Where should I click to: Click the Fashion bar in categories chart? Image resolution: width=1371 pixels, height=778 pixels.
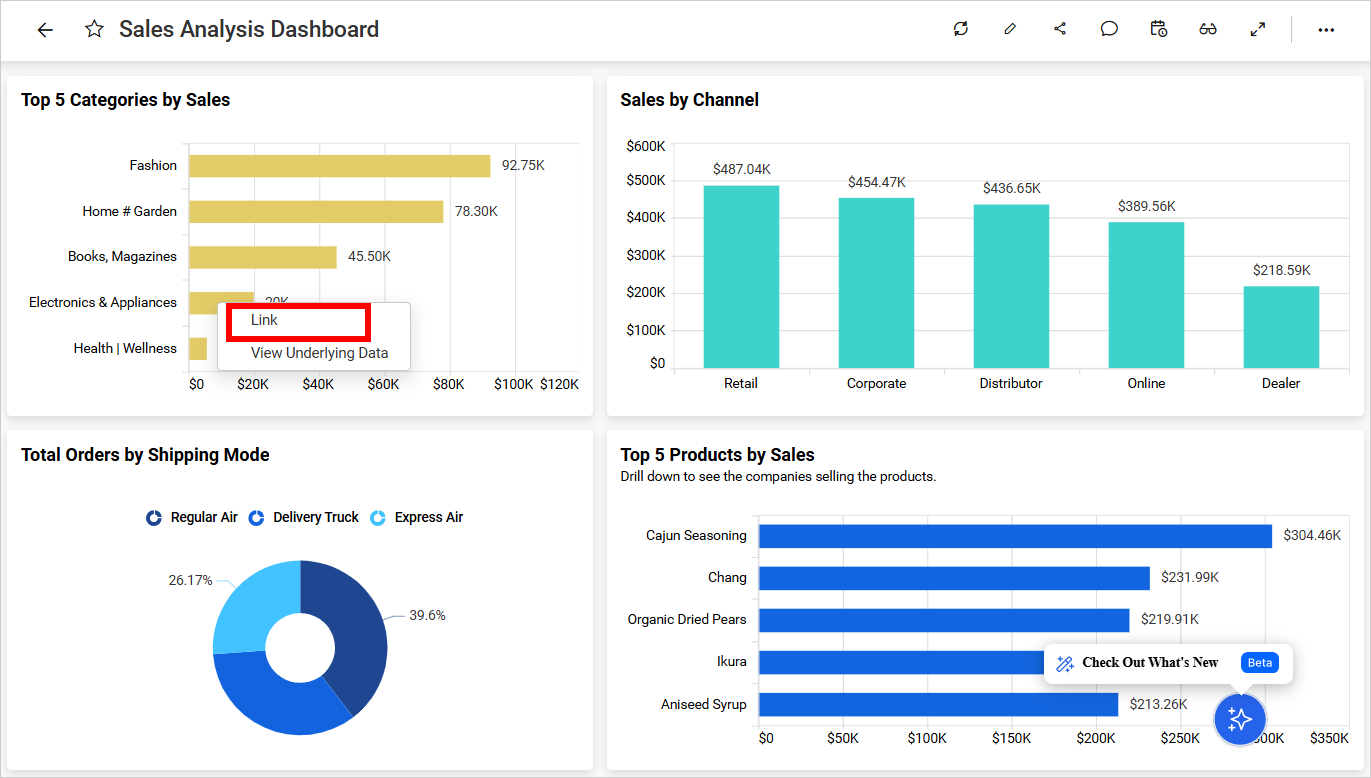tap(339, 166)
